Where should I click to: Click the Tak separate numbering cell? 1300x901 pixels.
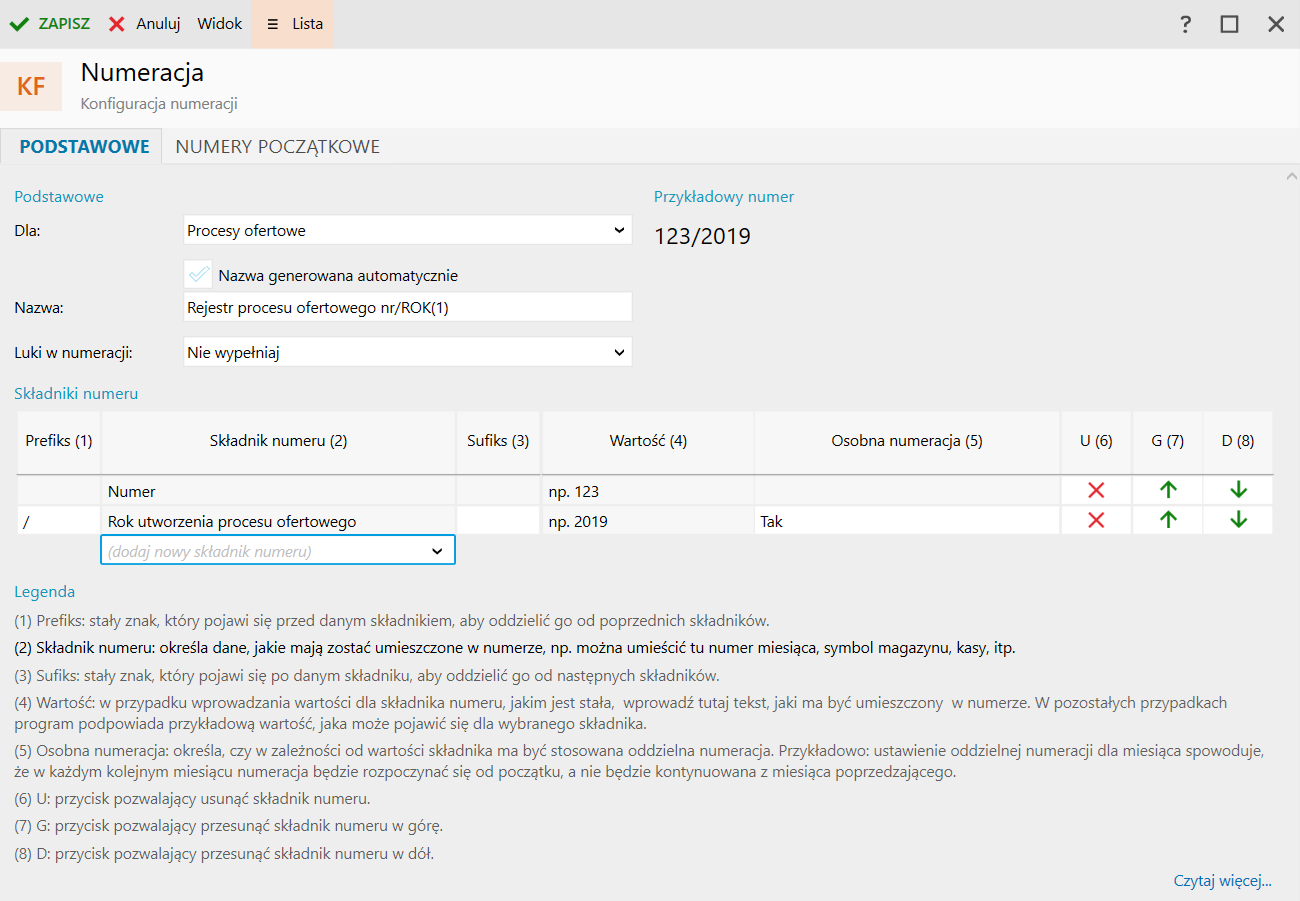tap(907, 521)
